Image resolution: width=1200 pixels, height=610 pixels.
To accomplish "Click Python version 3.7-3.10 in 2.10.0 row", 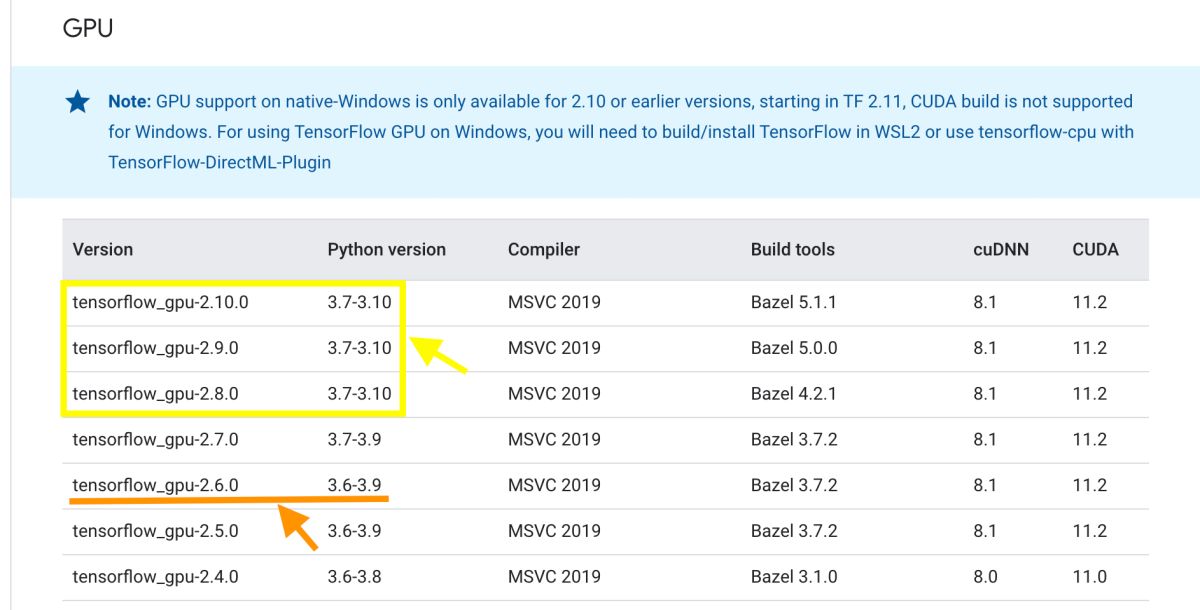I will point(360,302).
